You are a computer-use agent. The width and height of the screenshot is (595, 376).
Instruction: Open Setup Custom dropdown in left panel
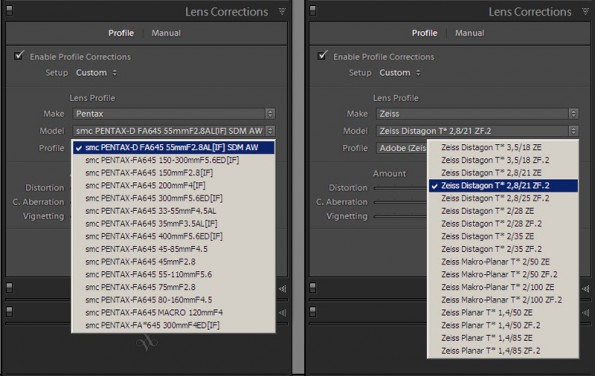click(x=96, y=72)
